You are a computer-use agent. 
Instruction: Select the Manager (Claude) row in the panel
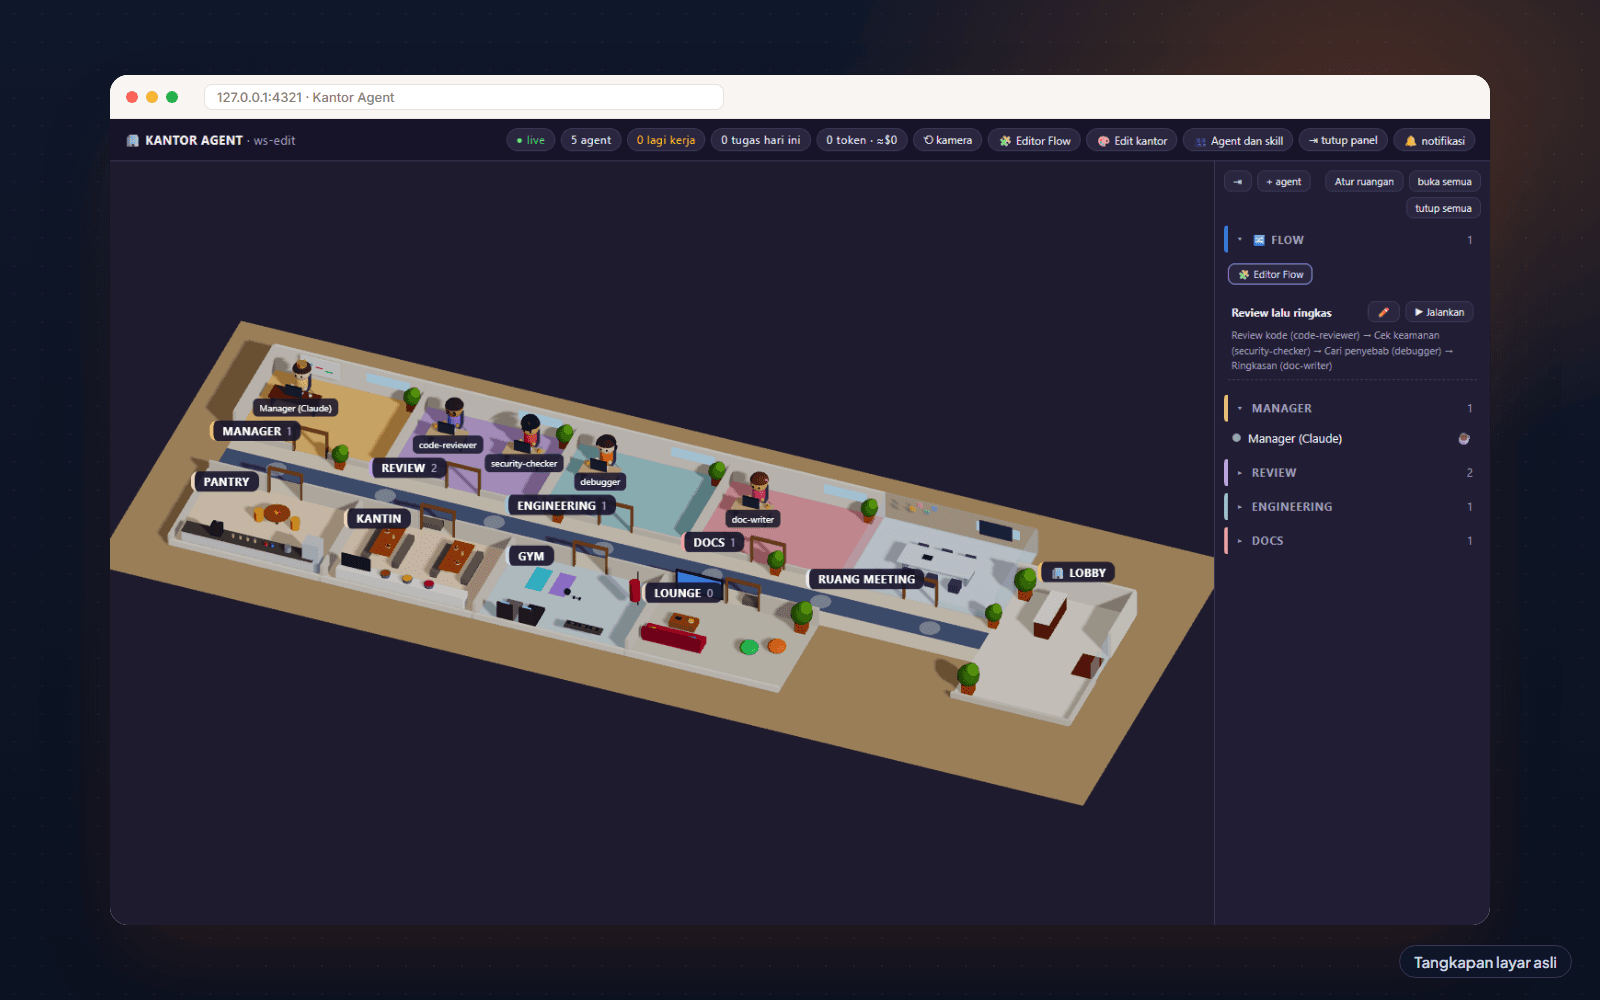pyautogui.click(x=1350, y=438)
